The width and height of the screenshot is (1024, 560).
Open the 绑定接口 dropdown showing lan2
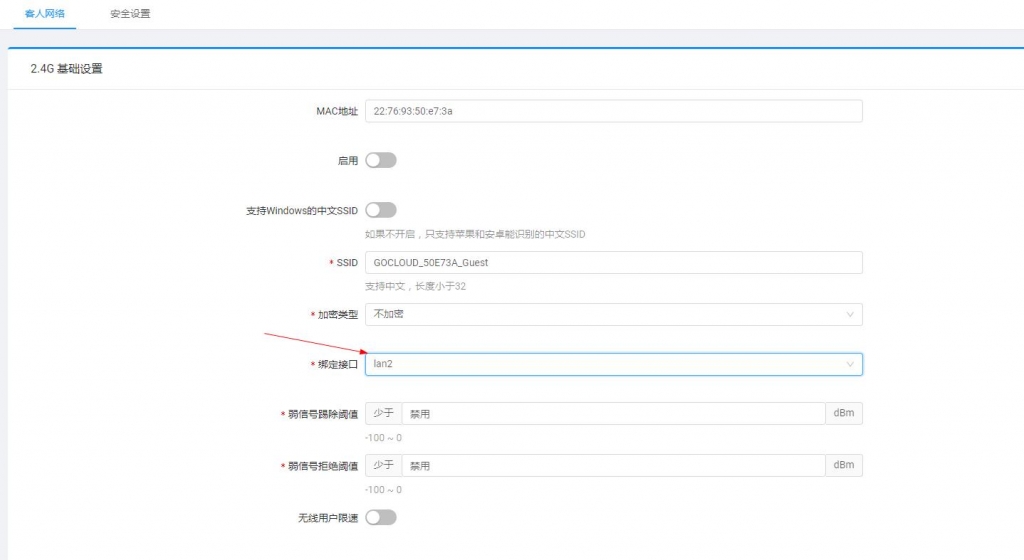pos(600,364)
